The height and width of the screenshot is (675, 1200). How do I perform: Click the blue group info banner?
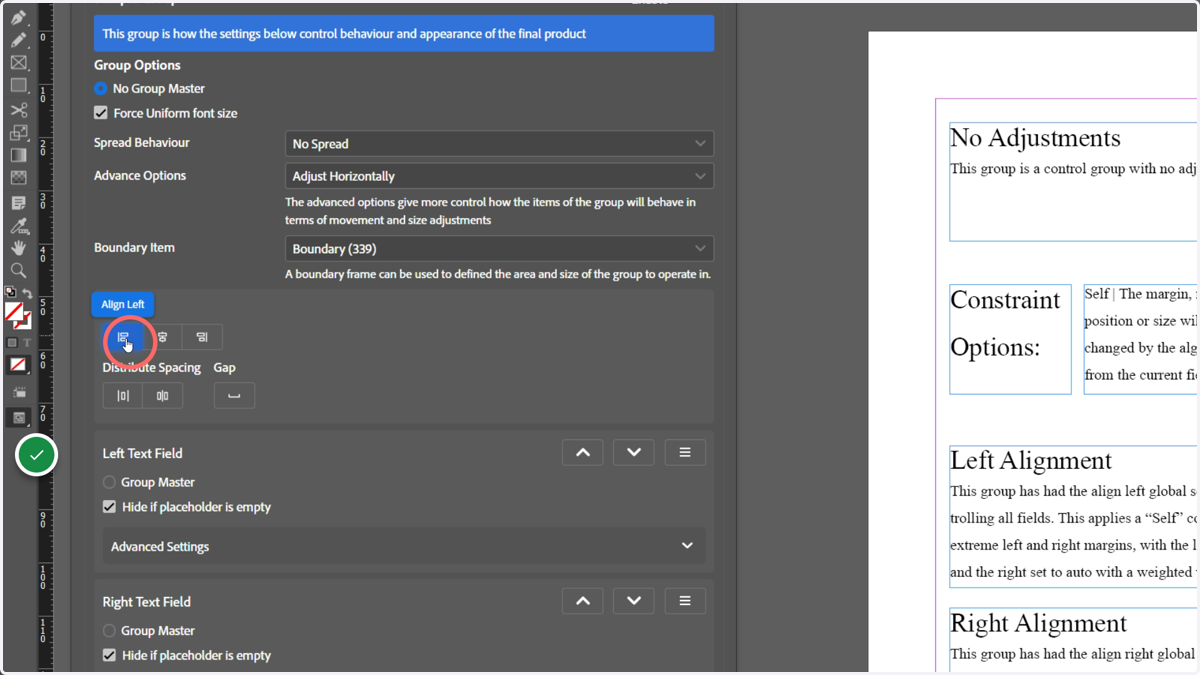404,34
